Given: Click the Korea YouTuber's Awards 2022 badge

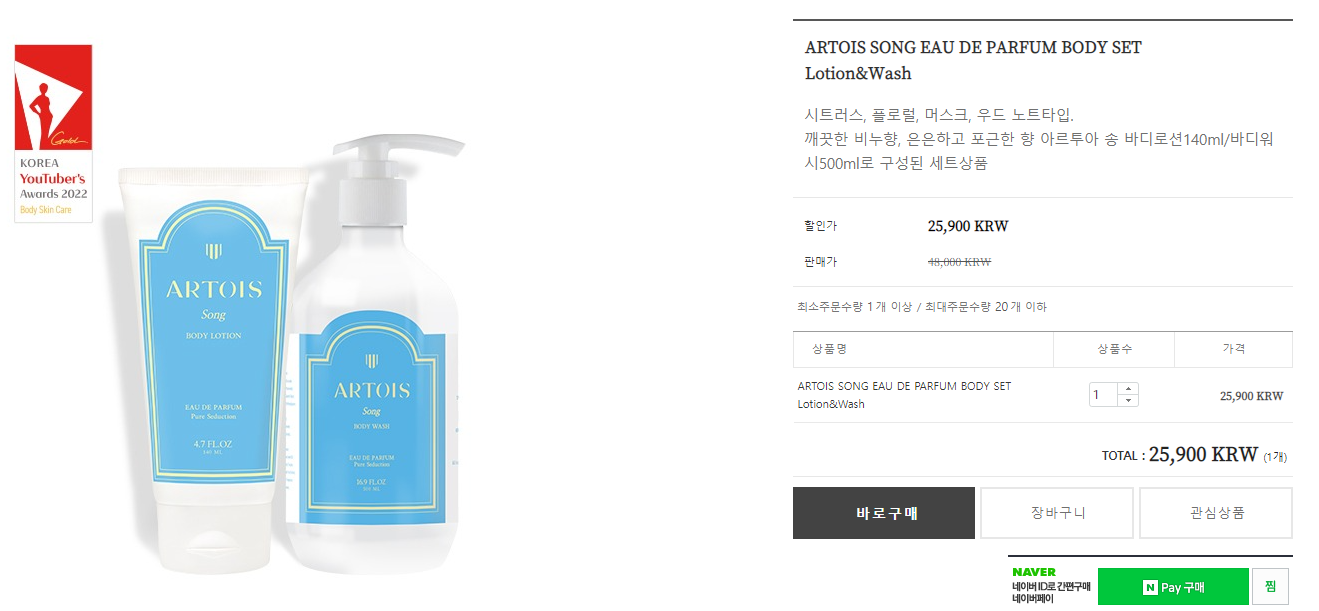Looking at the screenshot, I should click(53, 133).
